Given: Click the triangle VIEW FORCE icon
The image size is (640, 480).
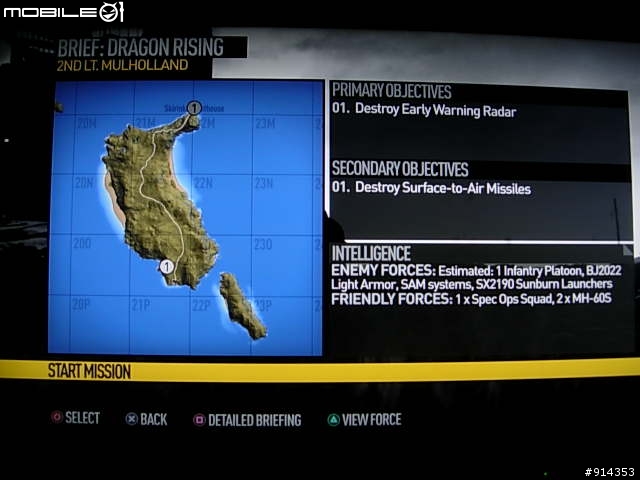Looking at the screenshot, I should [x=333, y=420].
